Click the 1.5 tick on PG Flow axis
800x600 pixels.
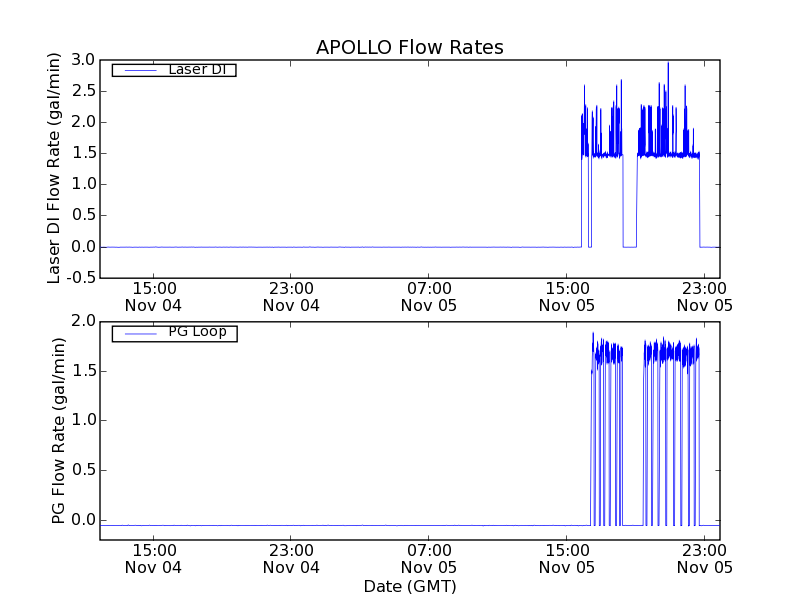(x=83, y=371)
